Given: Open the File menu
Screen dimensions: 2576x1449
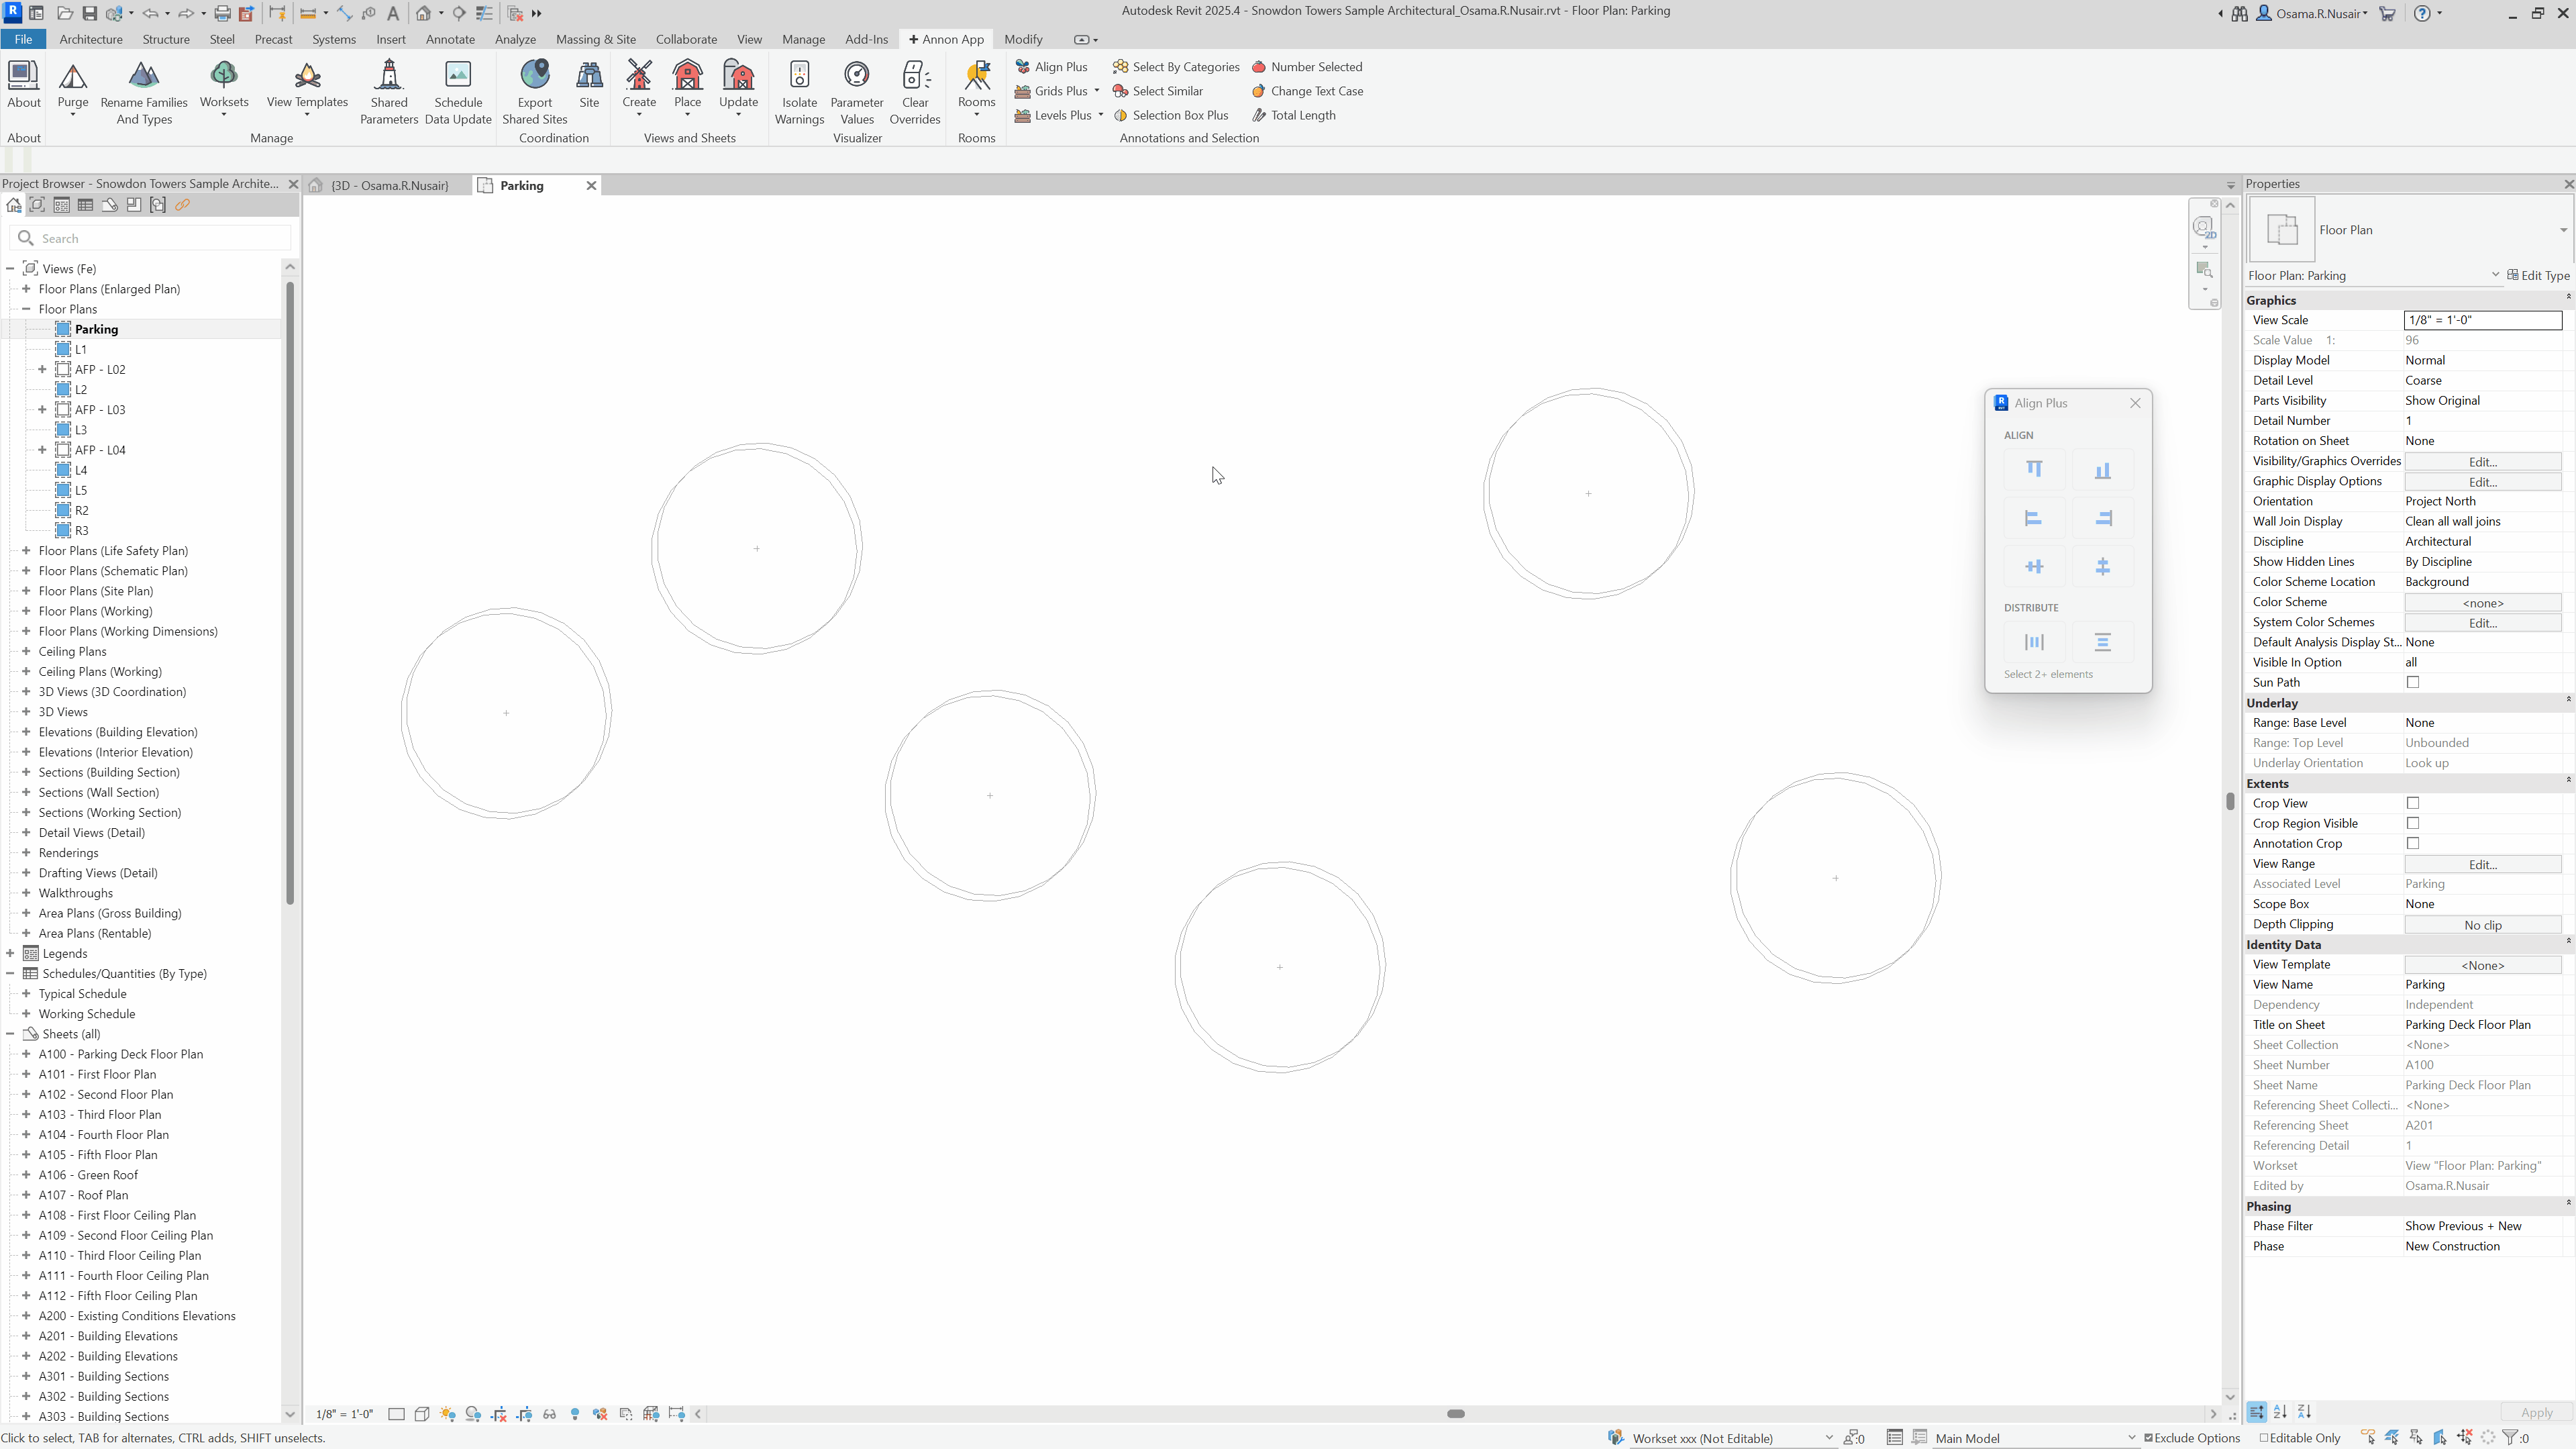Looking at the screenshot, I should [x=23, y=39].
